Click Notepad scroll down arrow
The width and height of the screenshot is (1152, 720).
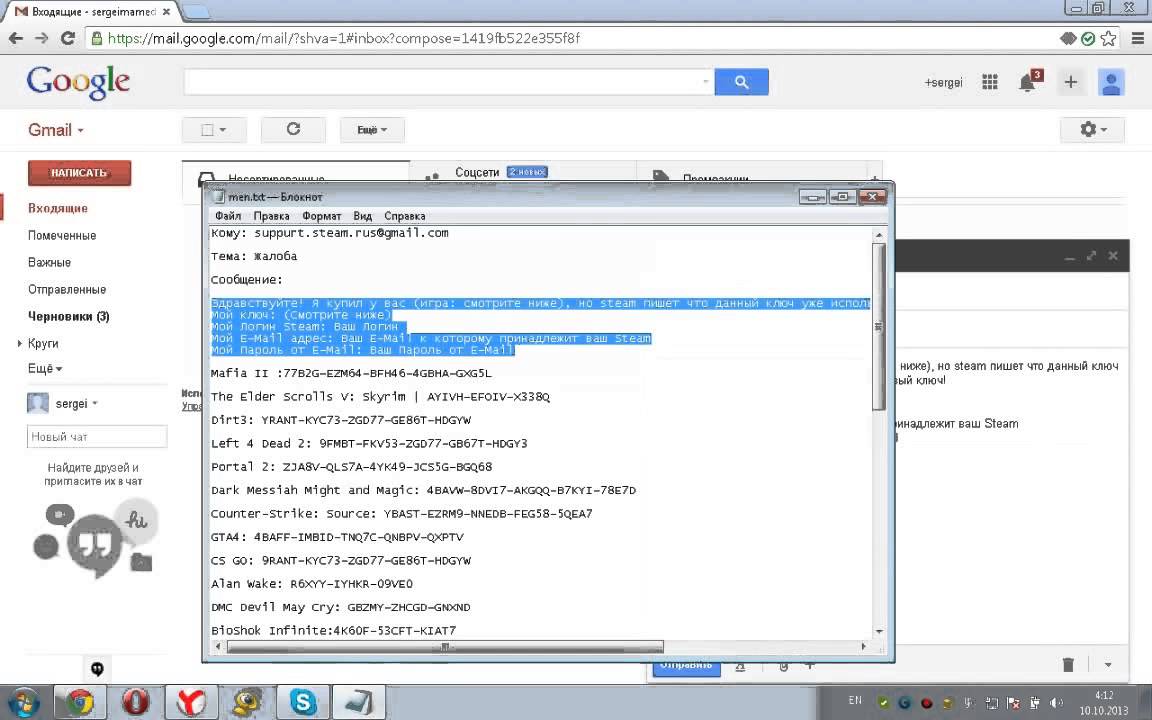pyautogui.click(x=879, y=631)
